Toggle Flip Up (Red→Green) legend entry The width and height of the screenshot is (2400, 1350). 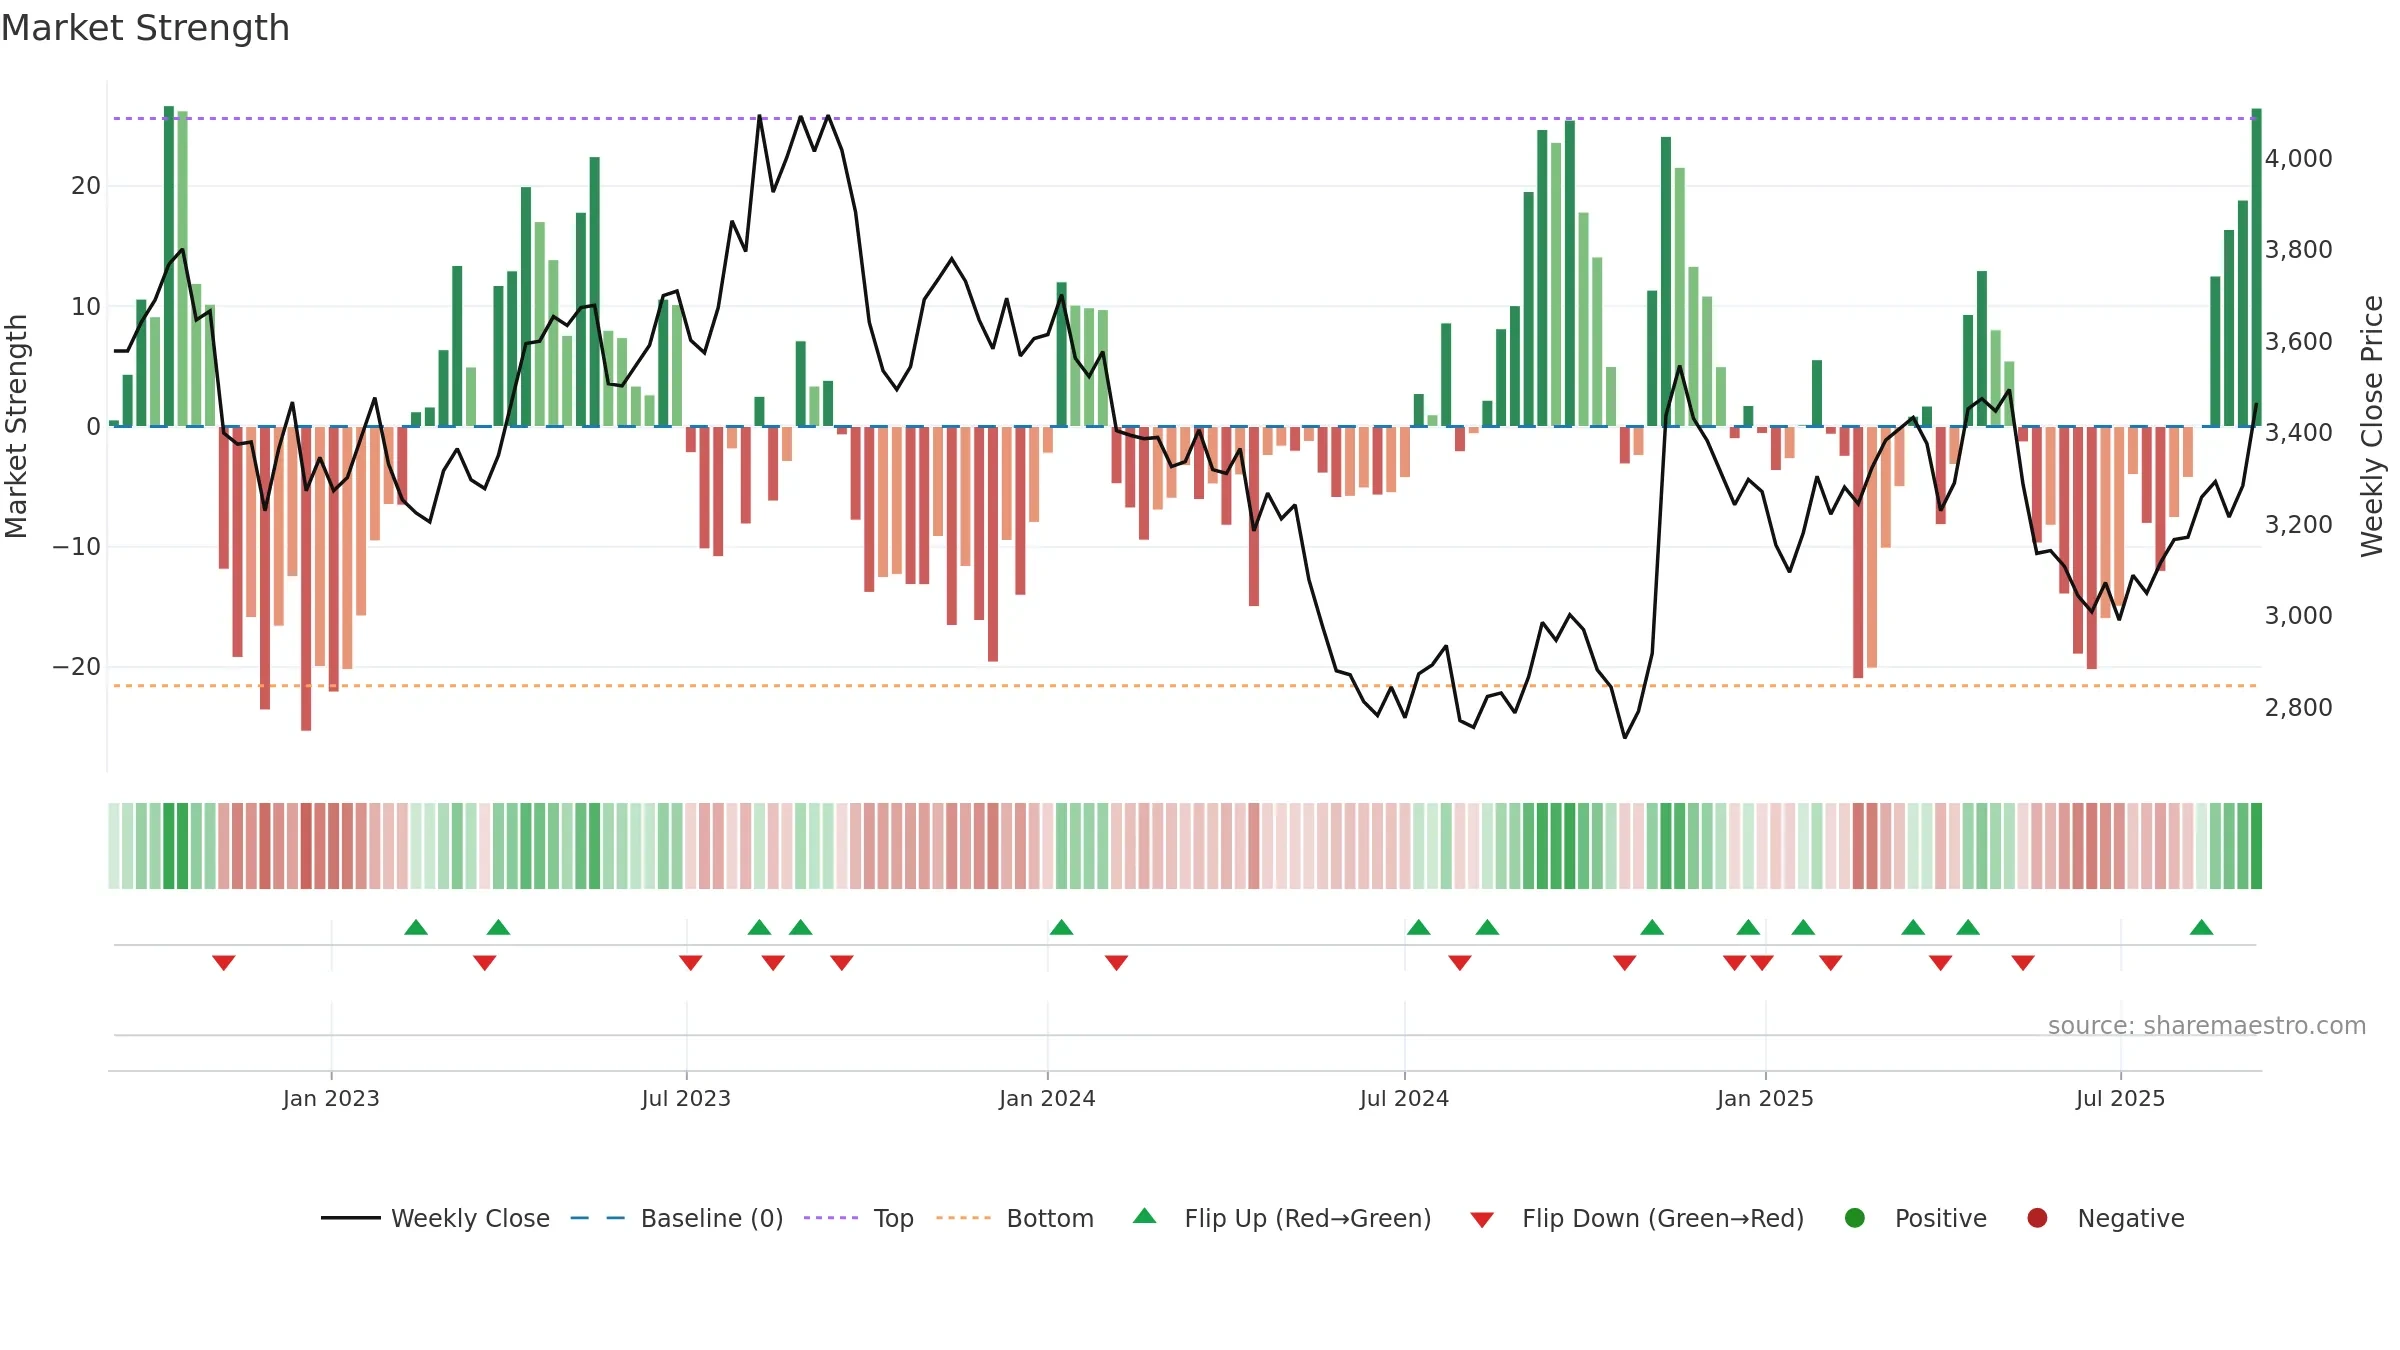[x=1282, y=1218]
